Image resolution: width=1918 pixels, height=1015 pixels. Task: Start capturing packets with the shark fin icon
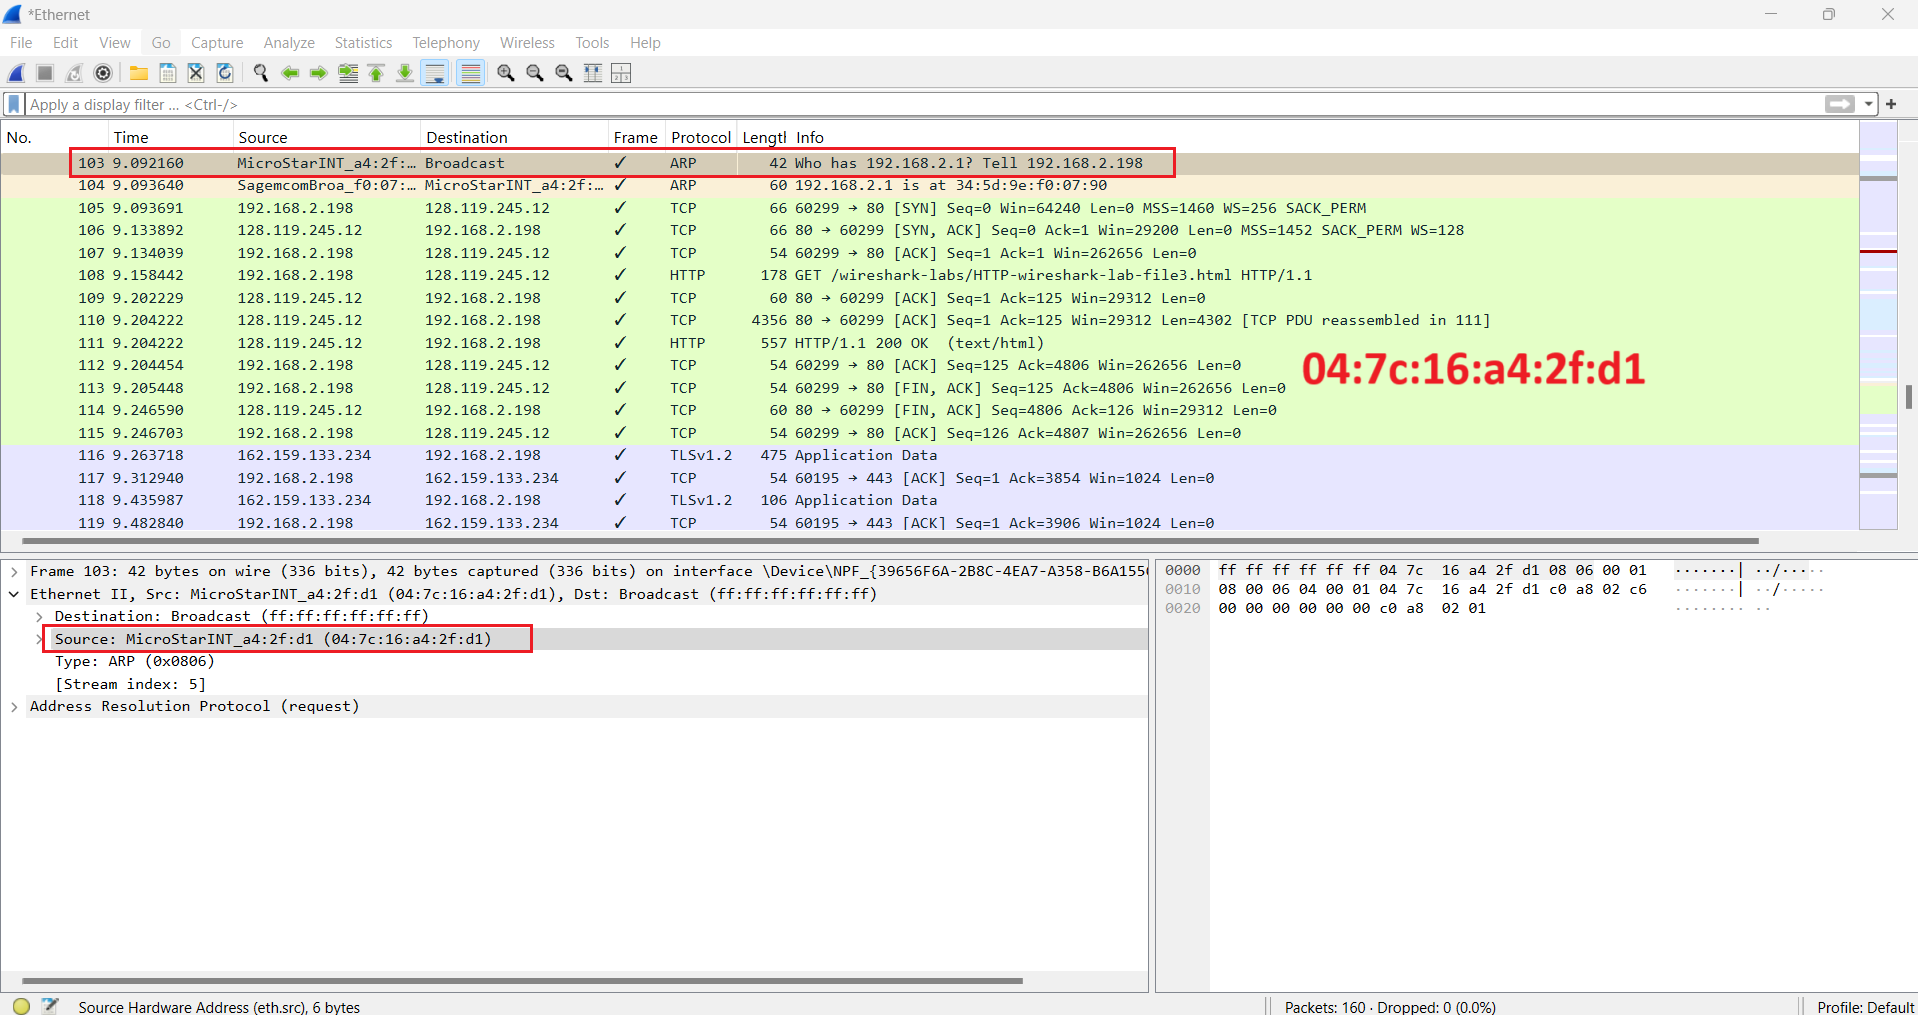[17, 73]
